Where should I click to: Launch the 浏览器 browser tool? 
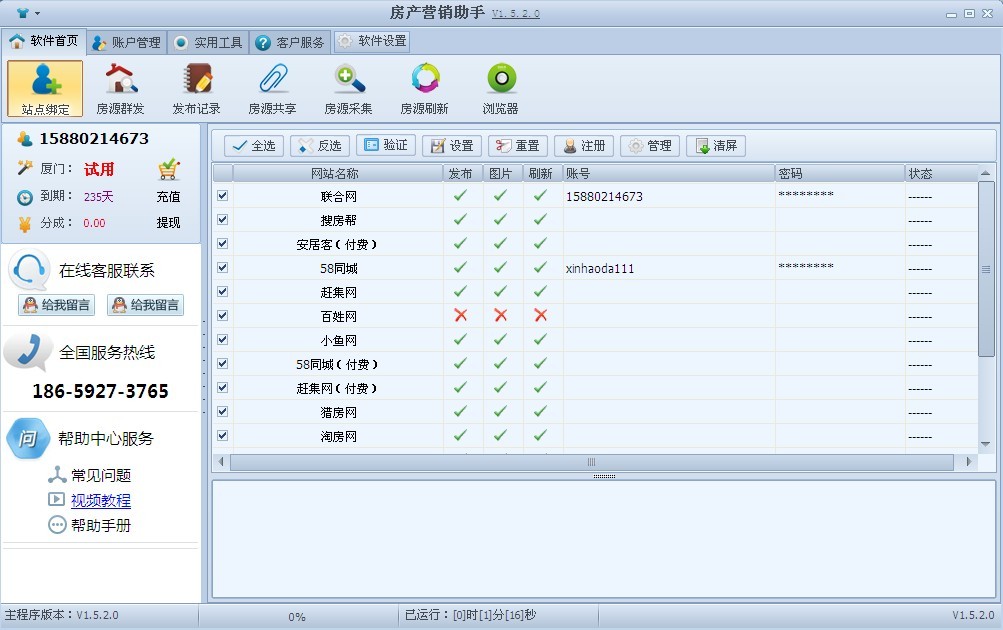tap(500, 88)
